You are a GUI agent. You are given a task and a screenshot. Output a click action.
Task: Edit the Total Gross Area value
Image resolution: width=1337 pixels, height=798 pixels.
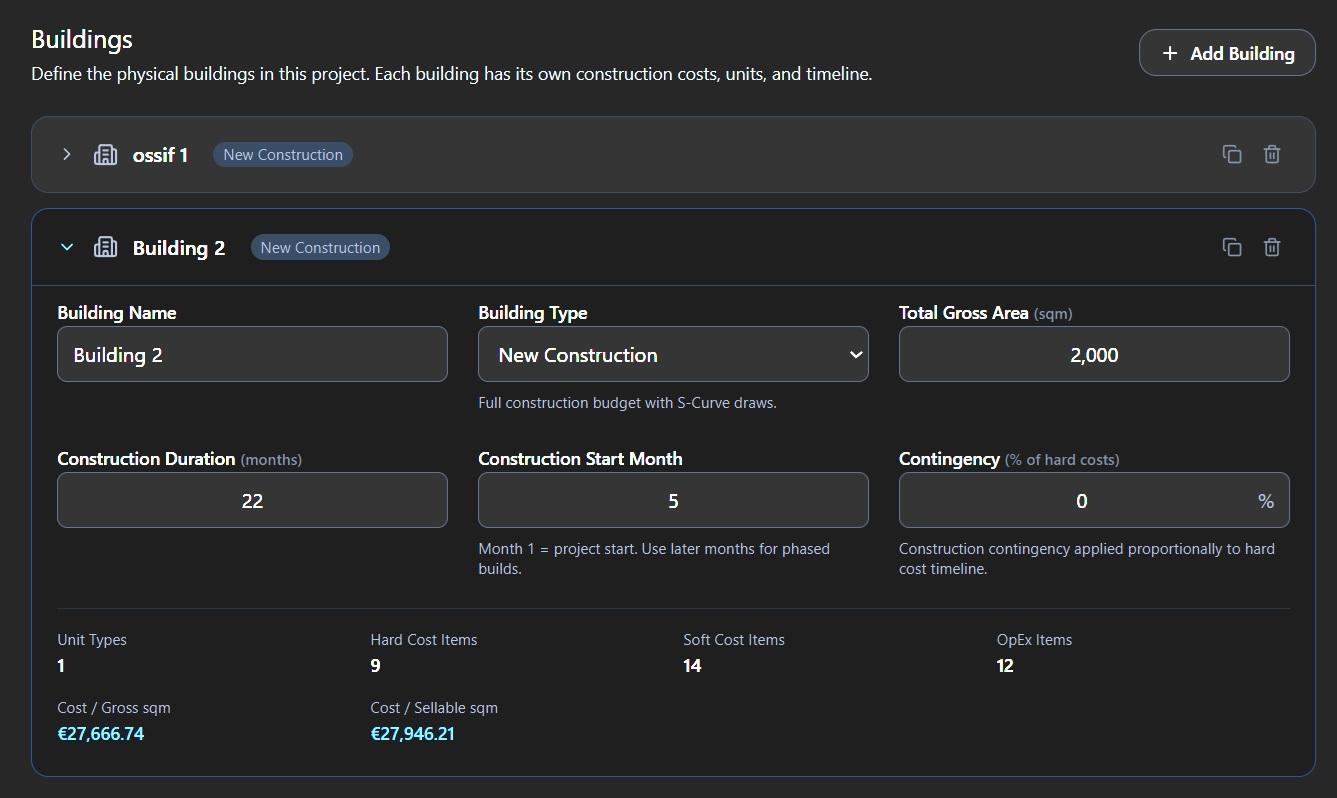click(x=1093, y=354)
